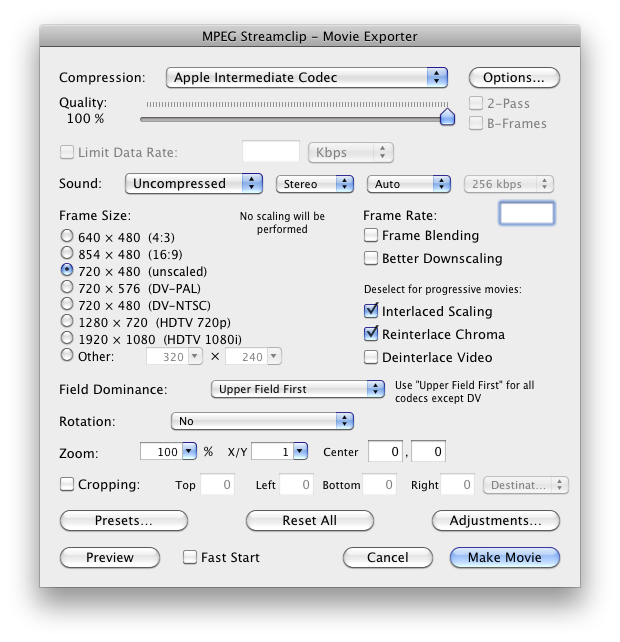Viewport: 620px width, 642px height.
Task: Select 854 × 480 (16:9) frame size
Action: pos(67,253)
